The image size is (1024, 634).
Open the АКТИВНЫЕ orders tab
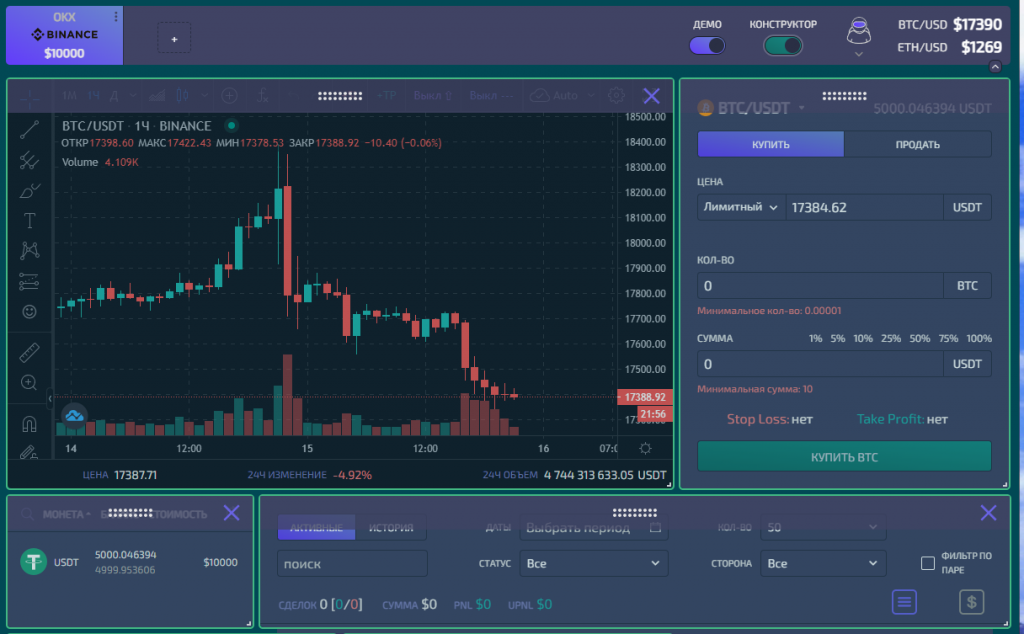coord(316,528)
